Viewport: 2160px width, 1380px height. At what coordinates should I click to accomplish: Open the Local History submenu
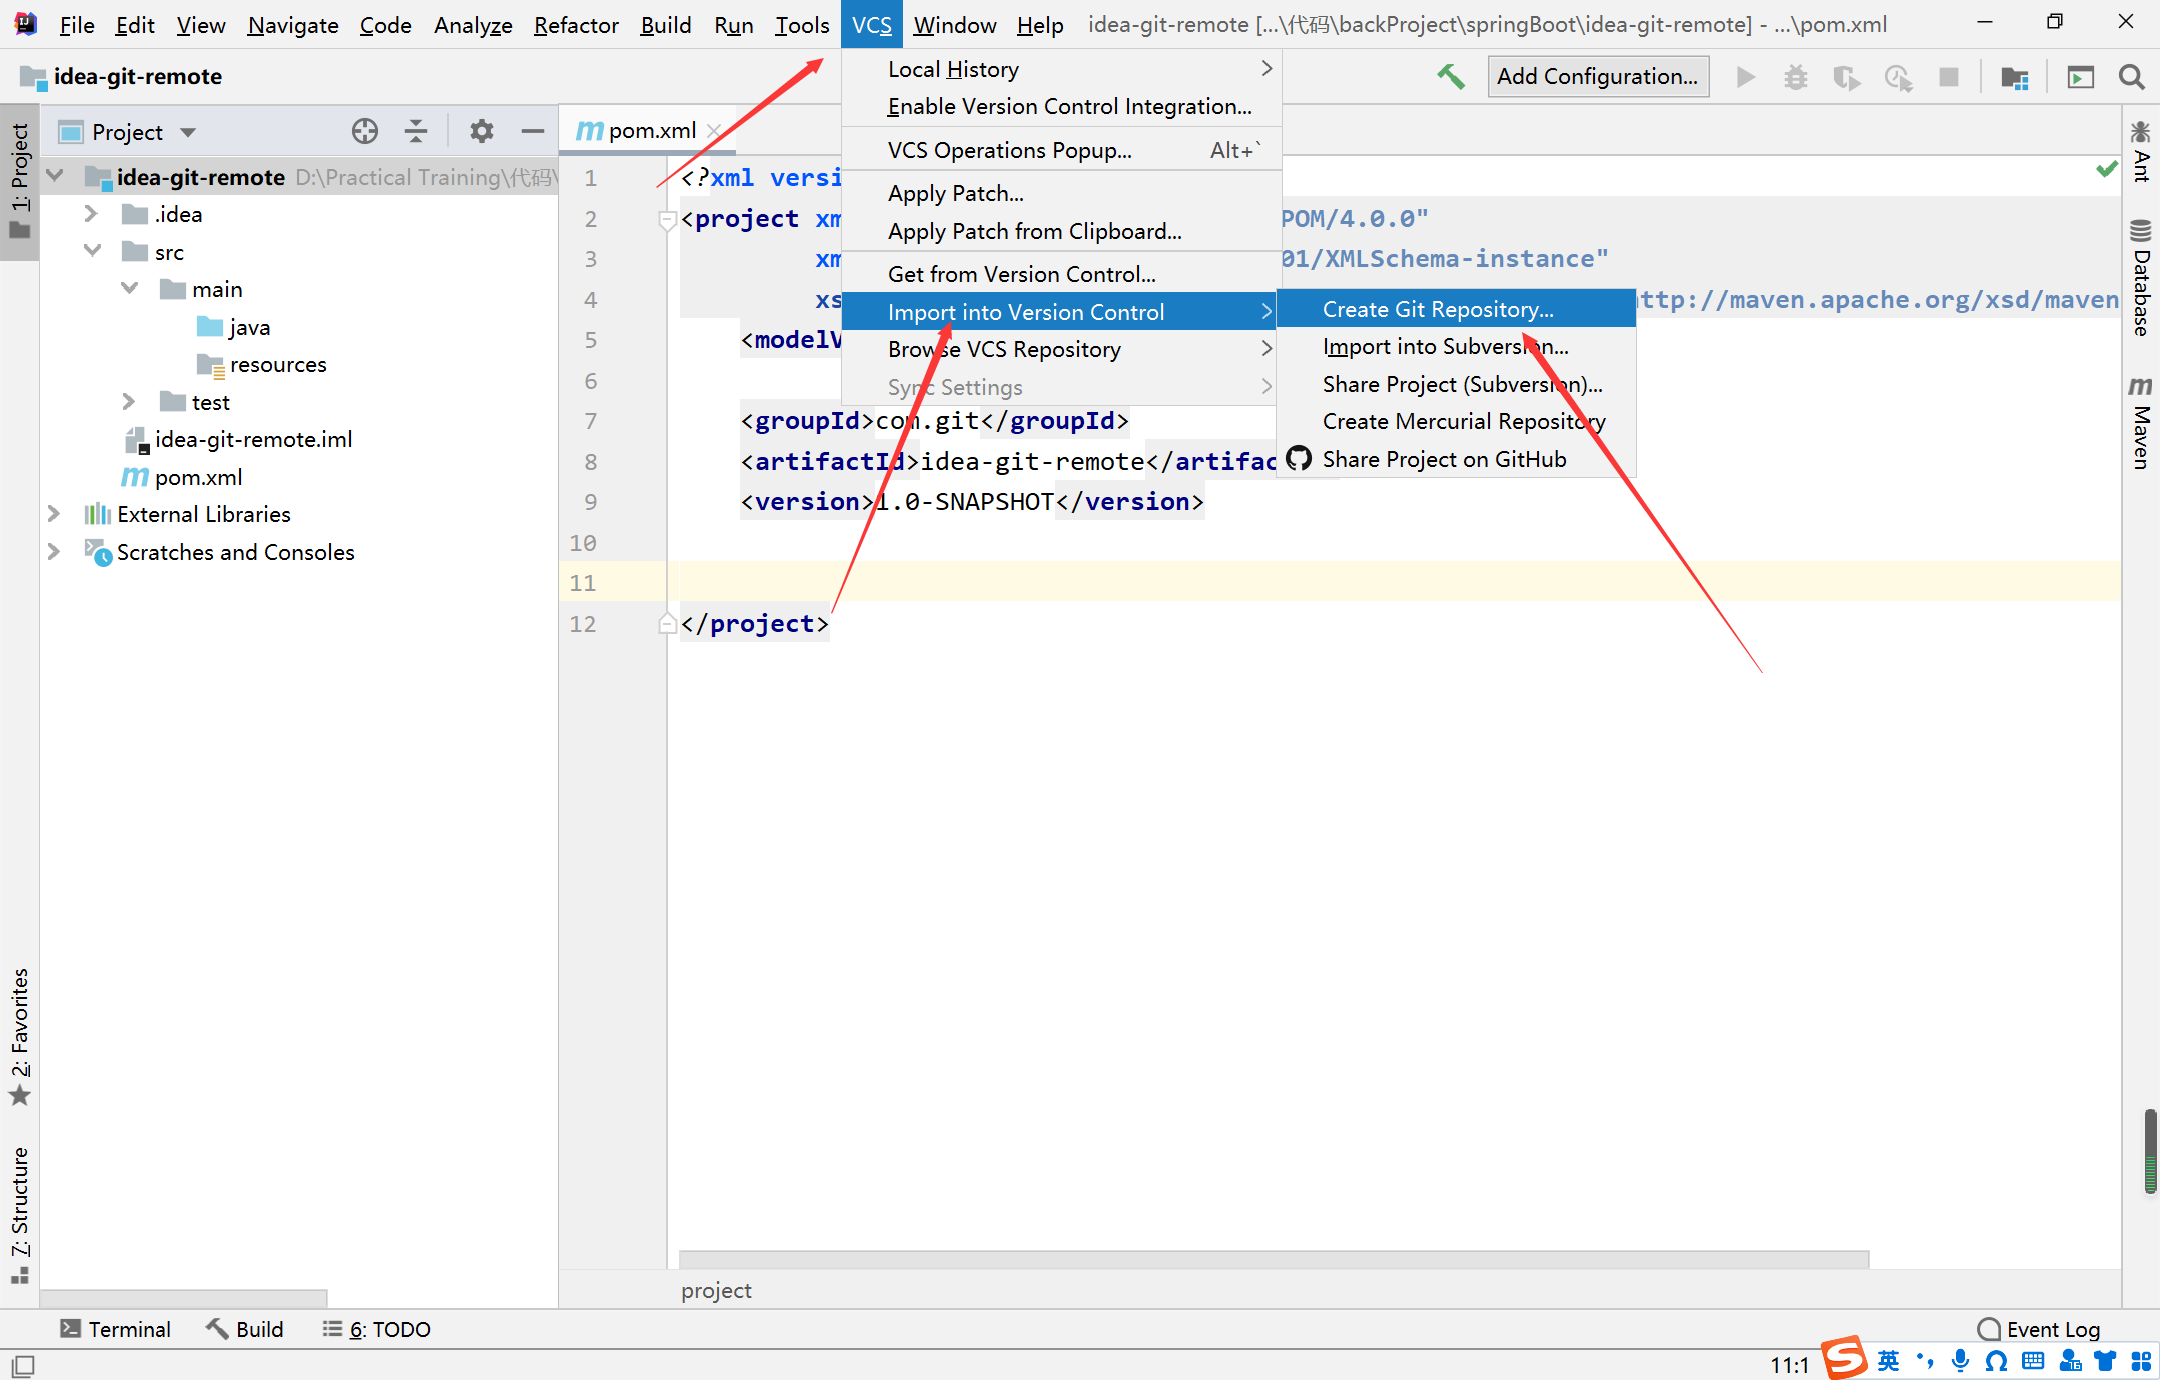(1060, 69)
